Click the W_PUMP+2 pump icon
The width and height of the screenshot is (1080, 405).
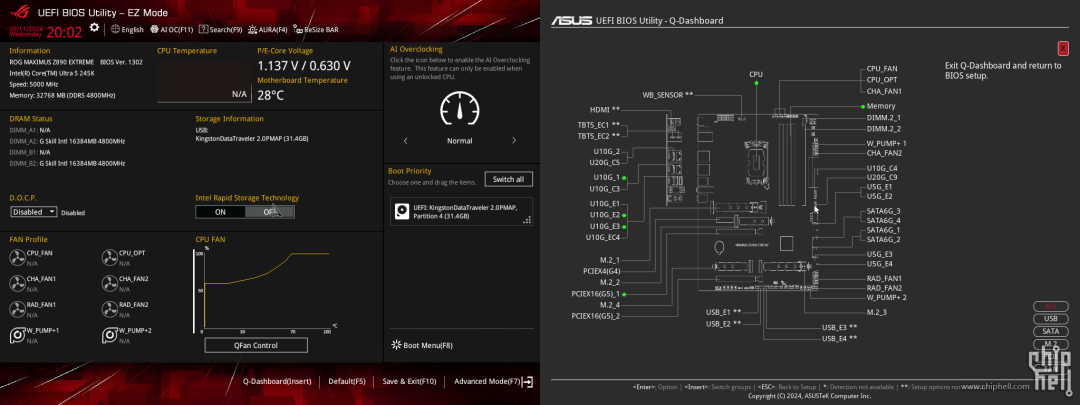109,335
